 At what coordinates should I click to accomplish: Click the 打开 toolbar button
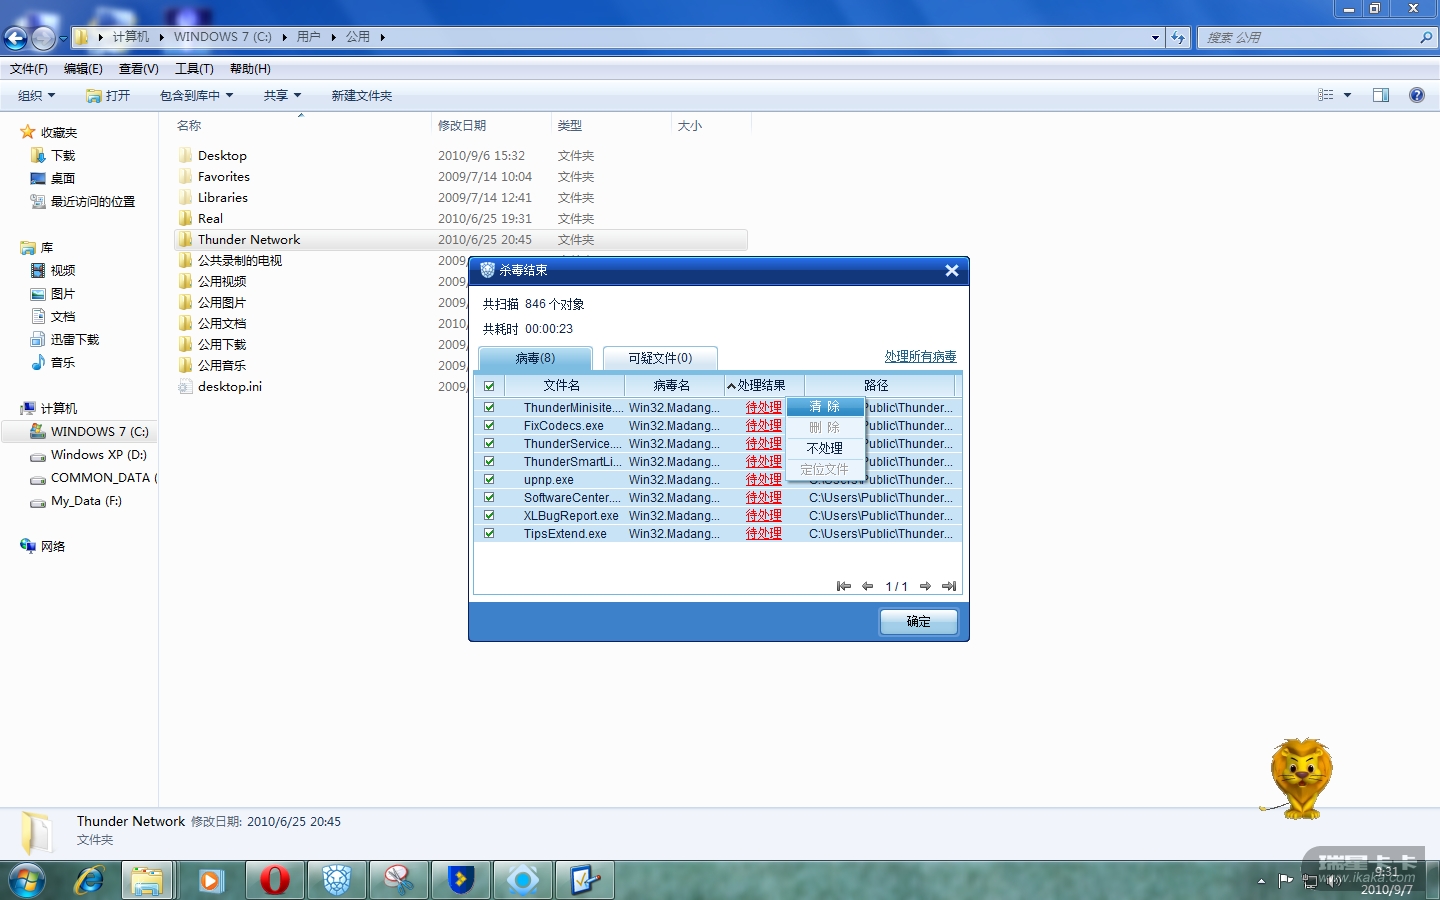[108, 95]
